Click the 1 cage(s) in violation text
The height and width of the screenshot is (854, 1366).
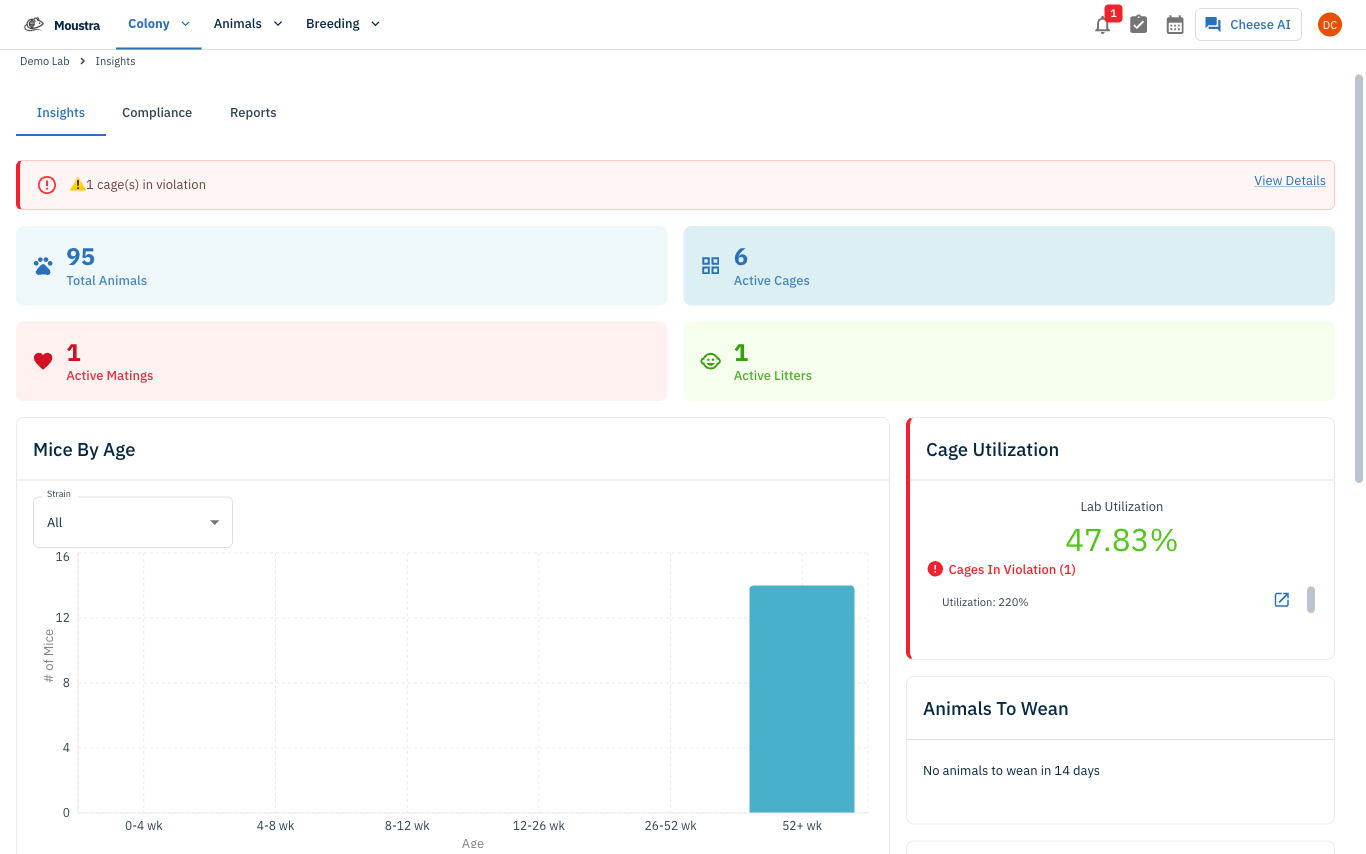coord(146,185)
